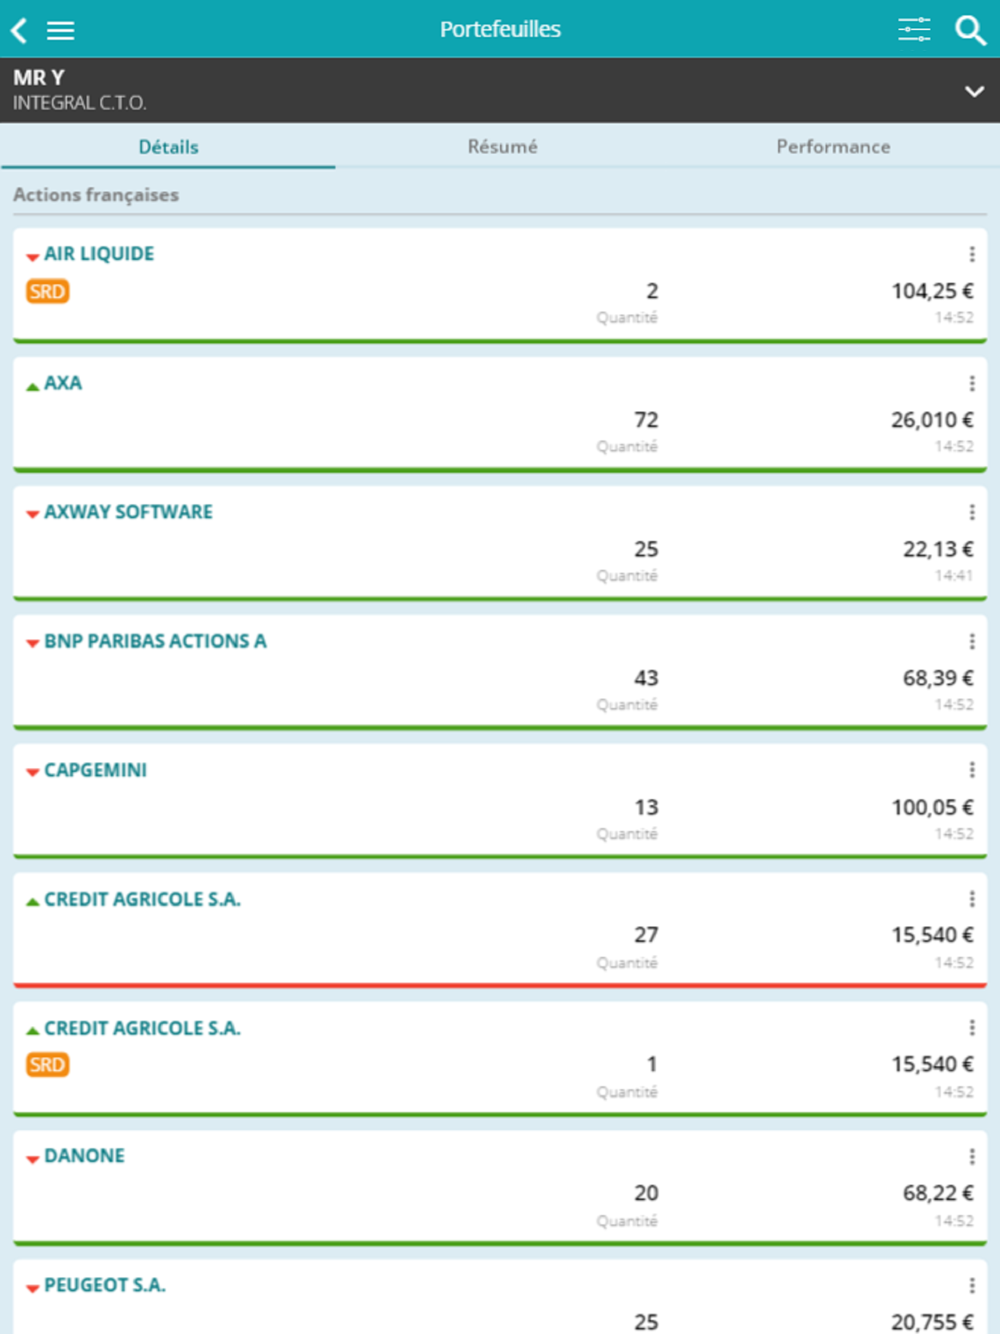Switch to the Performance tab
The width and height of the screenshot is (1000, 1334).
tap(833, 147)
